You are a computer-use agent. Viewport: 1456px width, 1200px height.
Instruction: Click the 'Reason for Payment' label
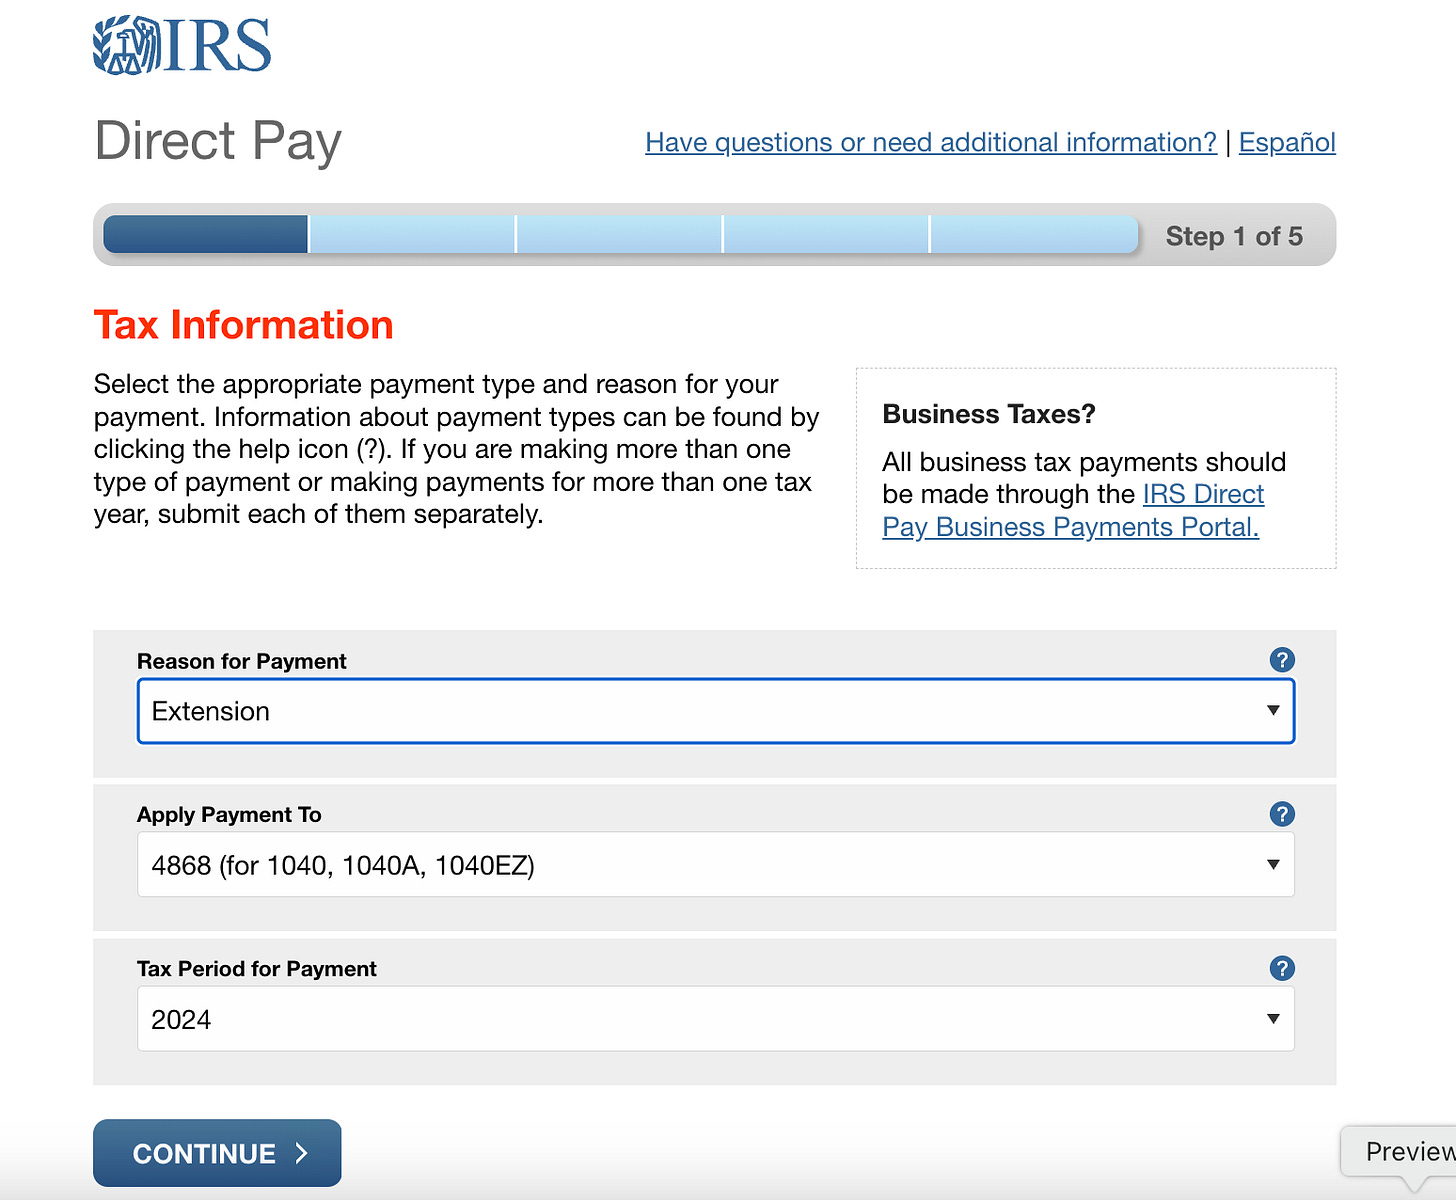(x=242, y=661)
